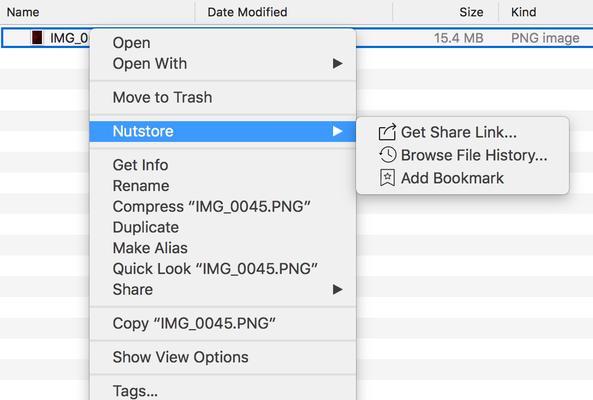The height and width of the screenshot is (400, 593).
Task: Expand the Share submenu arrow
Action: click(338, 289)
